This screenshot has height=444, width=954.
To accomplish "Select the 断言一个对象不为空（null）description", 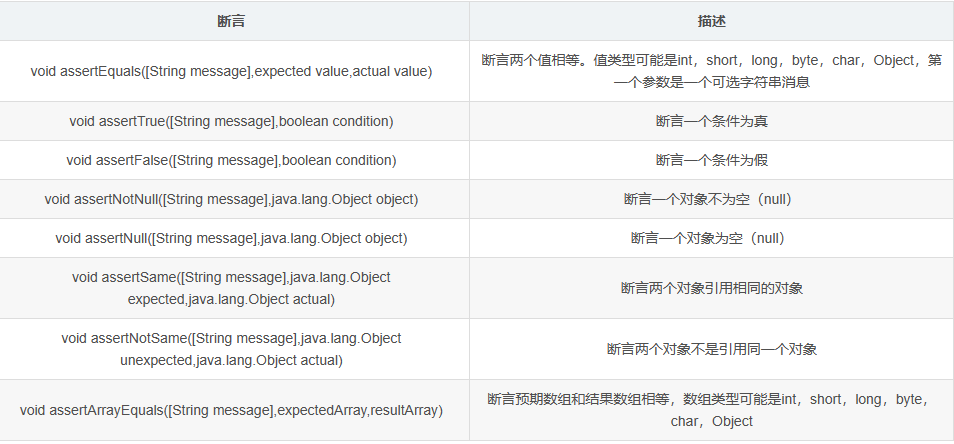I will pos(711,199).
